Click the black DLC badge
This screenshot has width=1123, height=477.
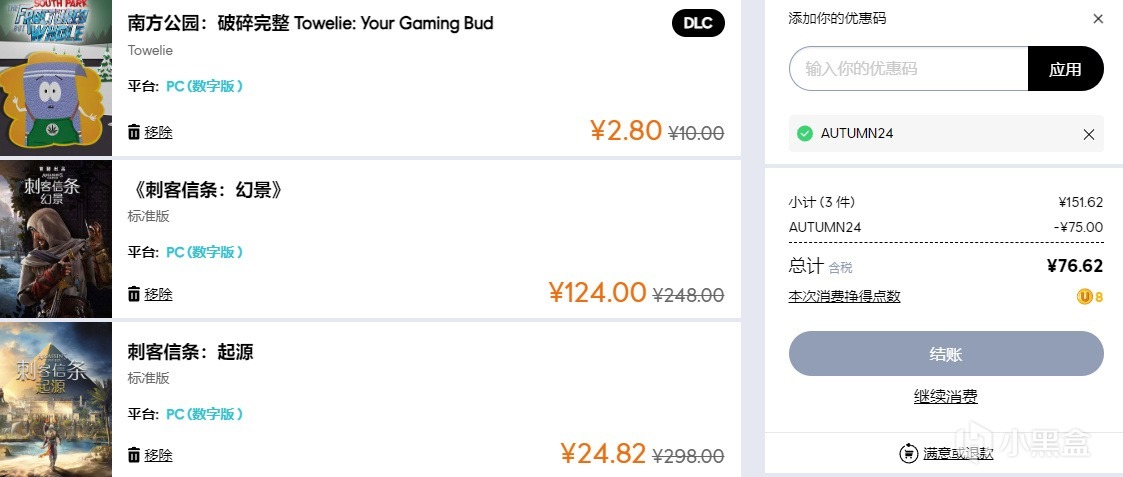tap(698, 23)
